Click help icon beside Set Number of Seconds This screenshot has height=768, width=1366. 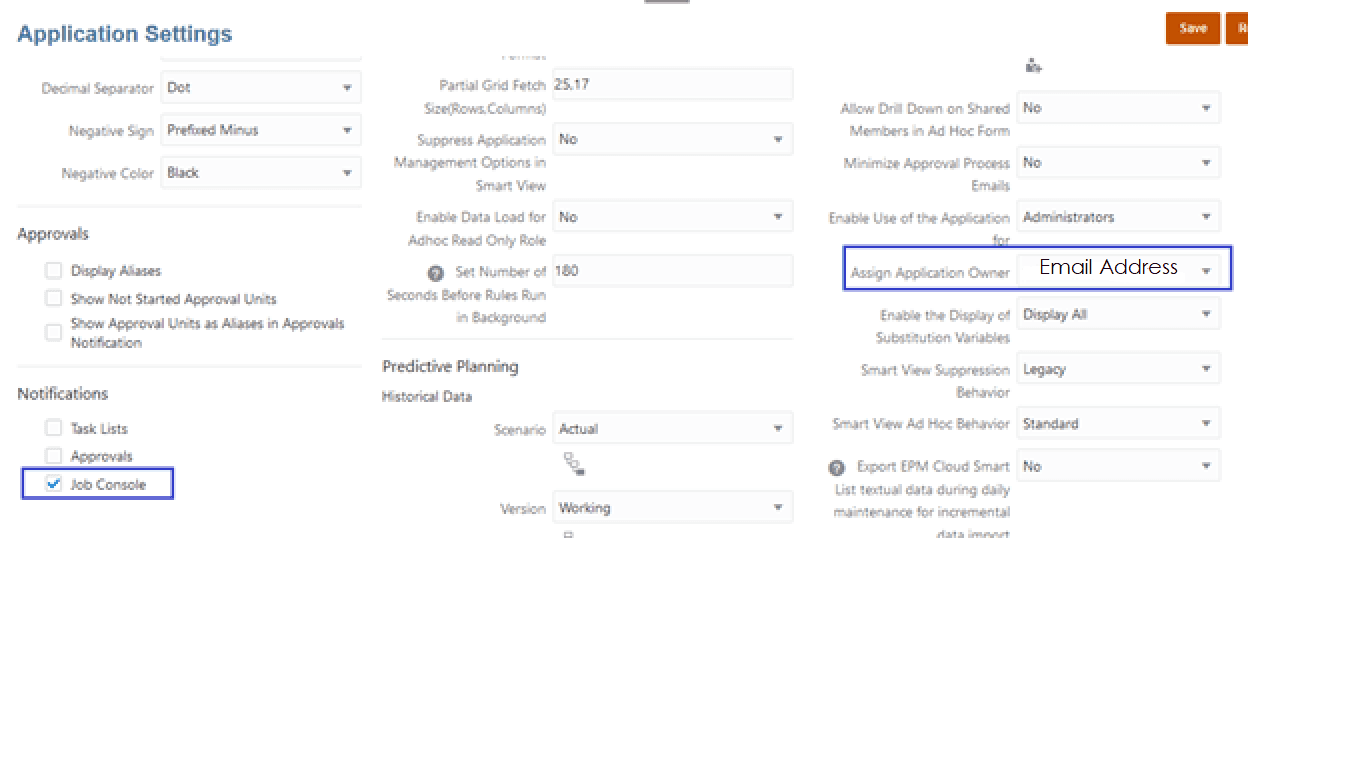[435, 273]
